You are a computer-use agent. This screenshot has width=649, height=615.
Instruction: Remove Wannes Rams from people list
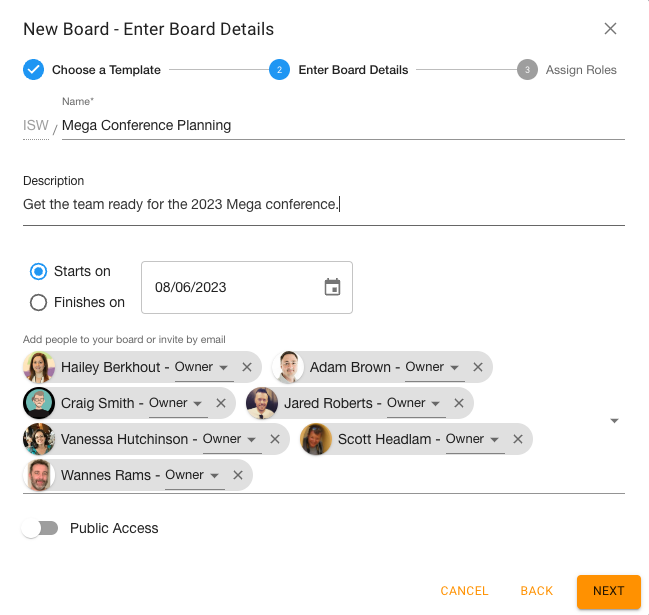click(x=238, y=475)
